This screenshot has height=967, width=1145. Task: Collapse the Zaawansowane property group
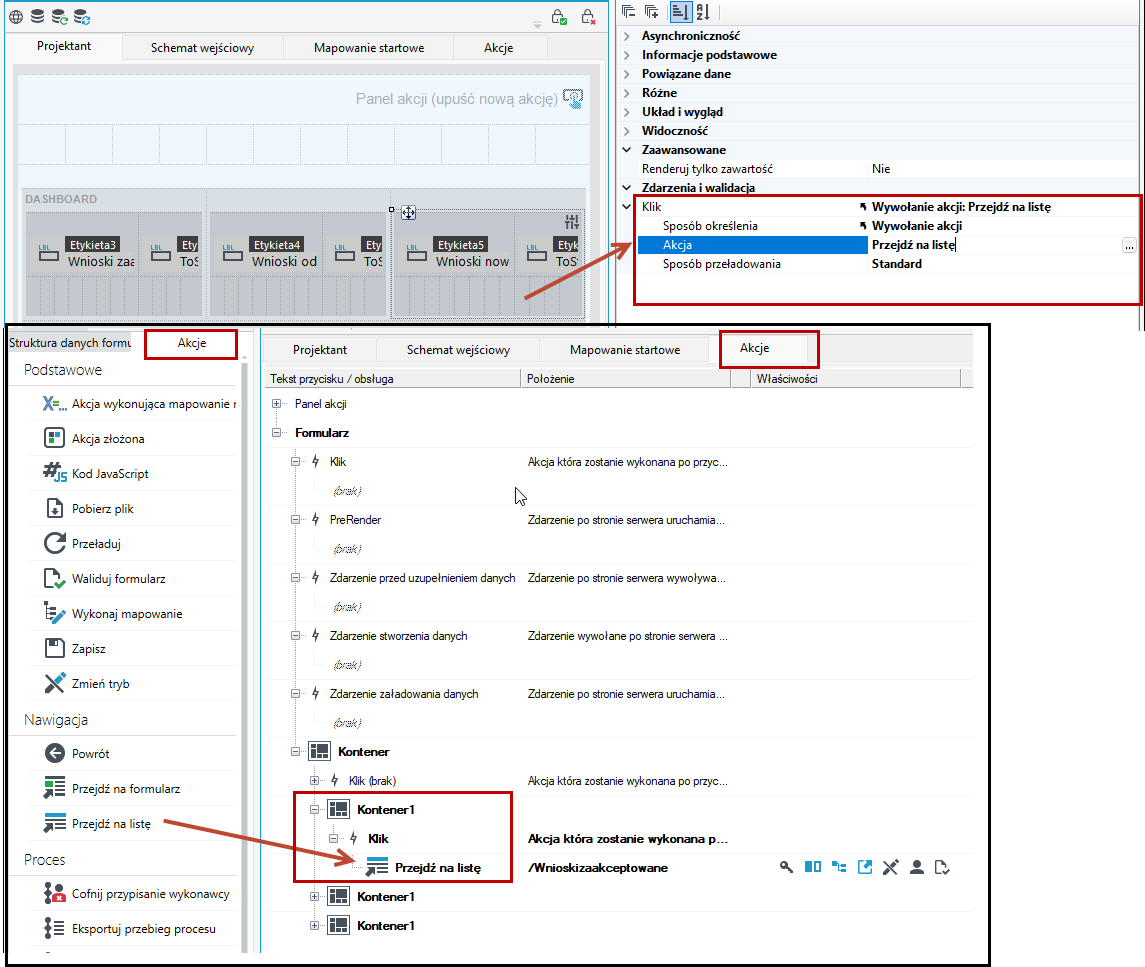pos(627,150)
